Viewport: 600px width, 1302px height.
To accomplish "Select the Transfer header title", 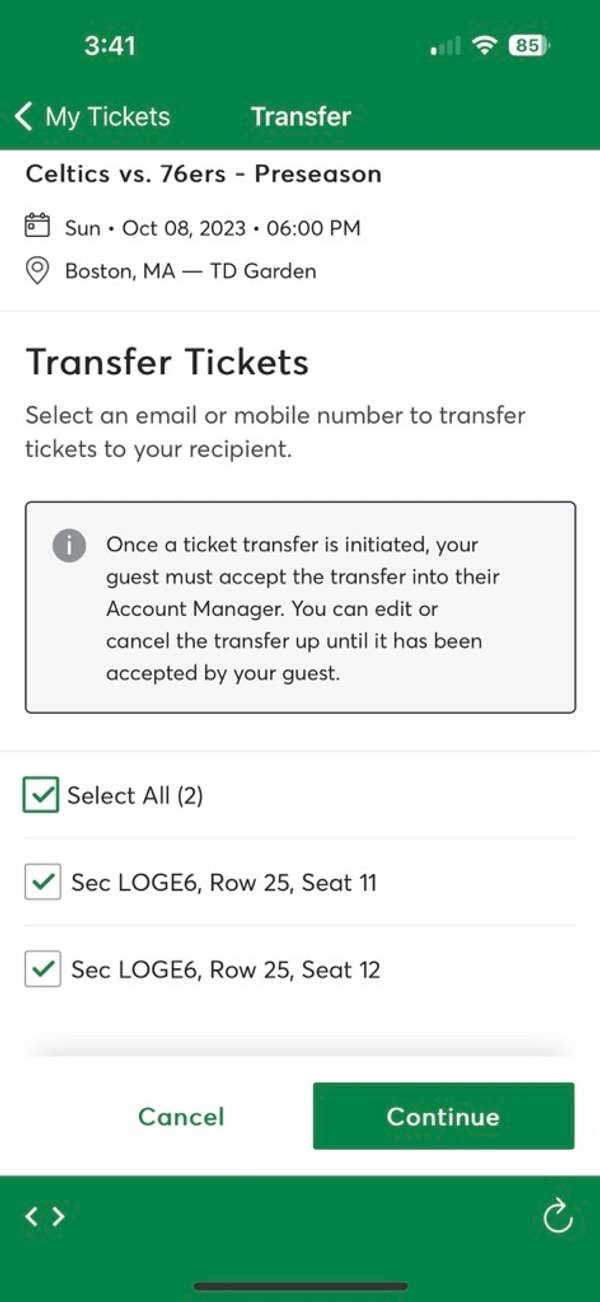I will click(301, 116).
